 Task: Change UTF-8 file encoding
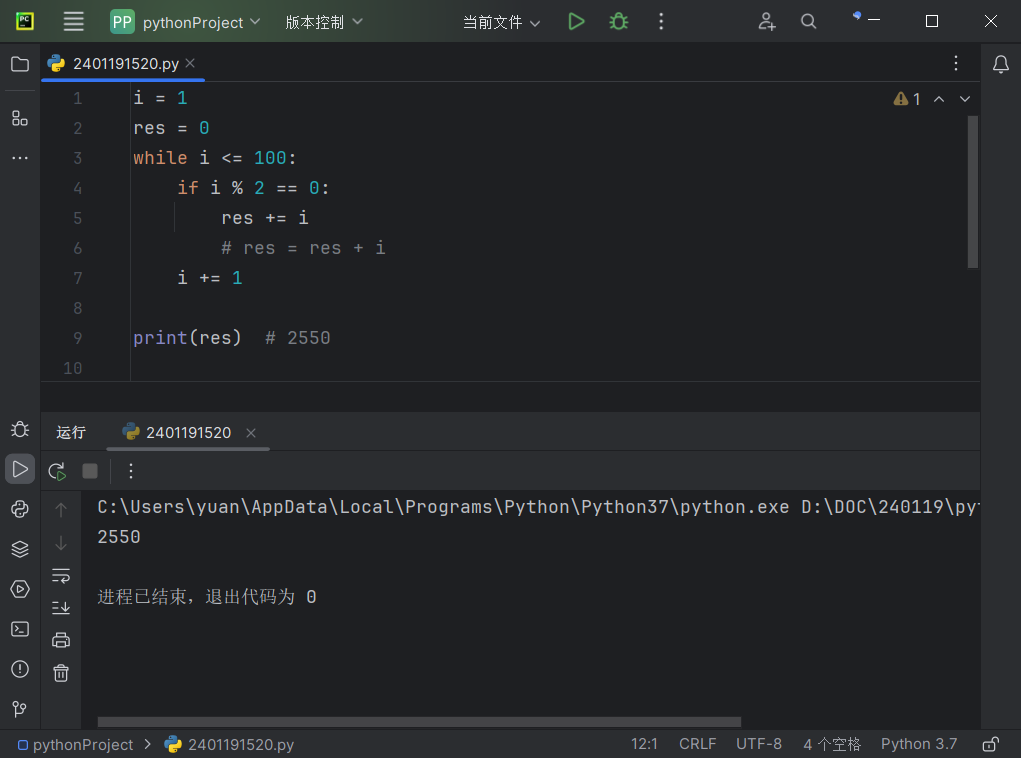(x=759, y=744)
